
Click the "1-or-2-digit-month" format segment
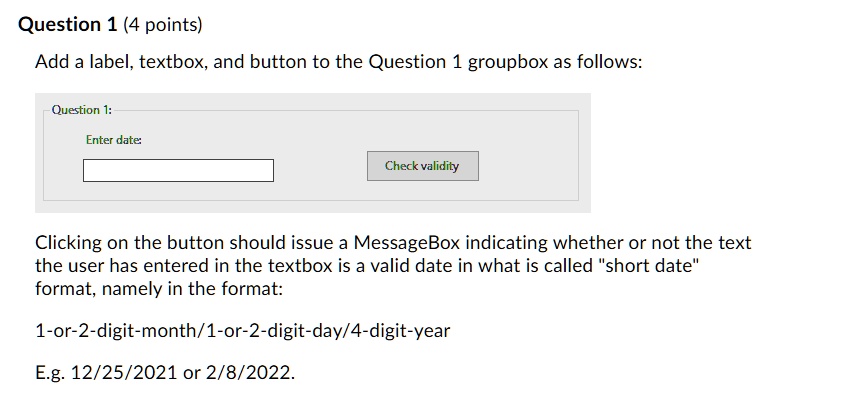point(116,331)
